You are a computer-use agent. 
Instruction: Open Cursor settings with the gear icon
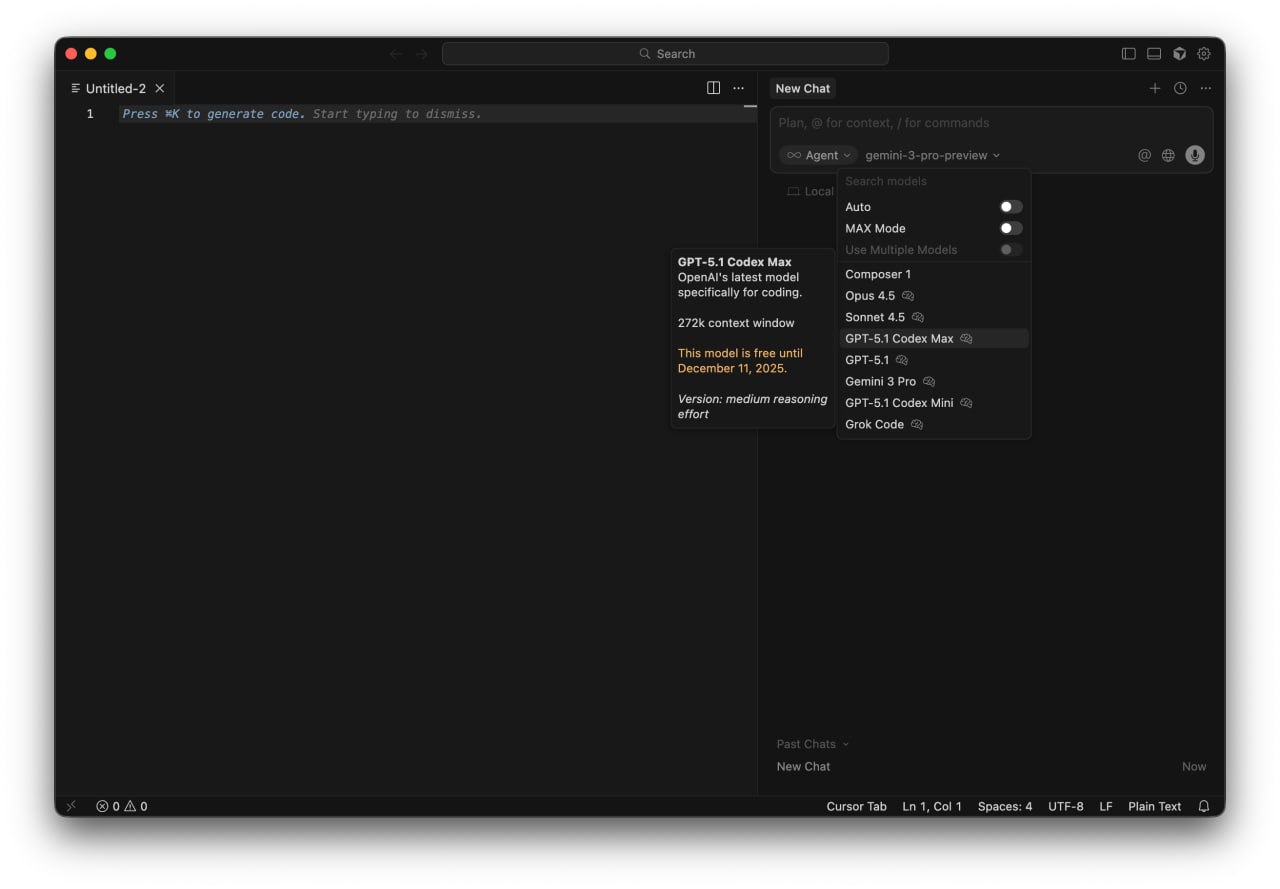1204,53
